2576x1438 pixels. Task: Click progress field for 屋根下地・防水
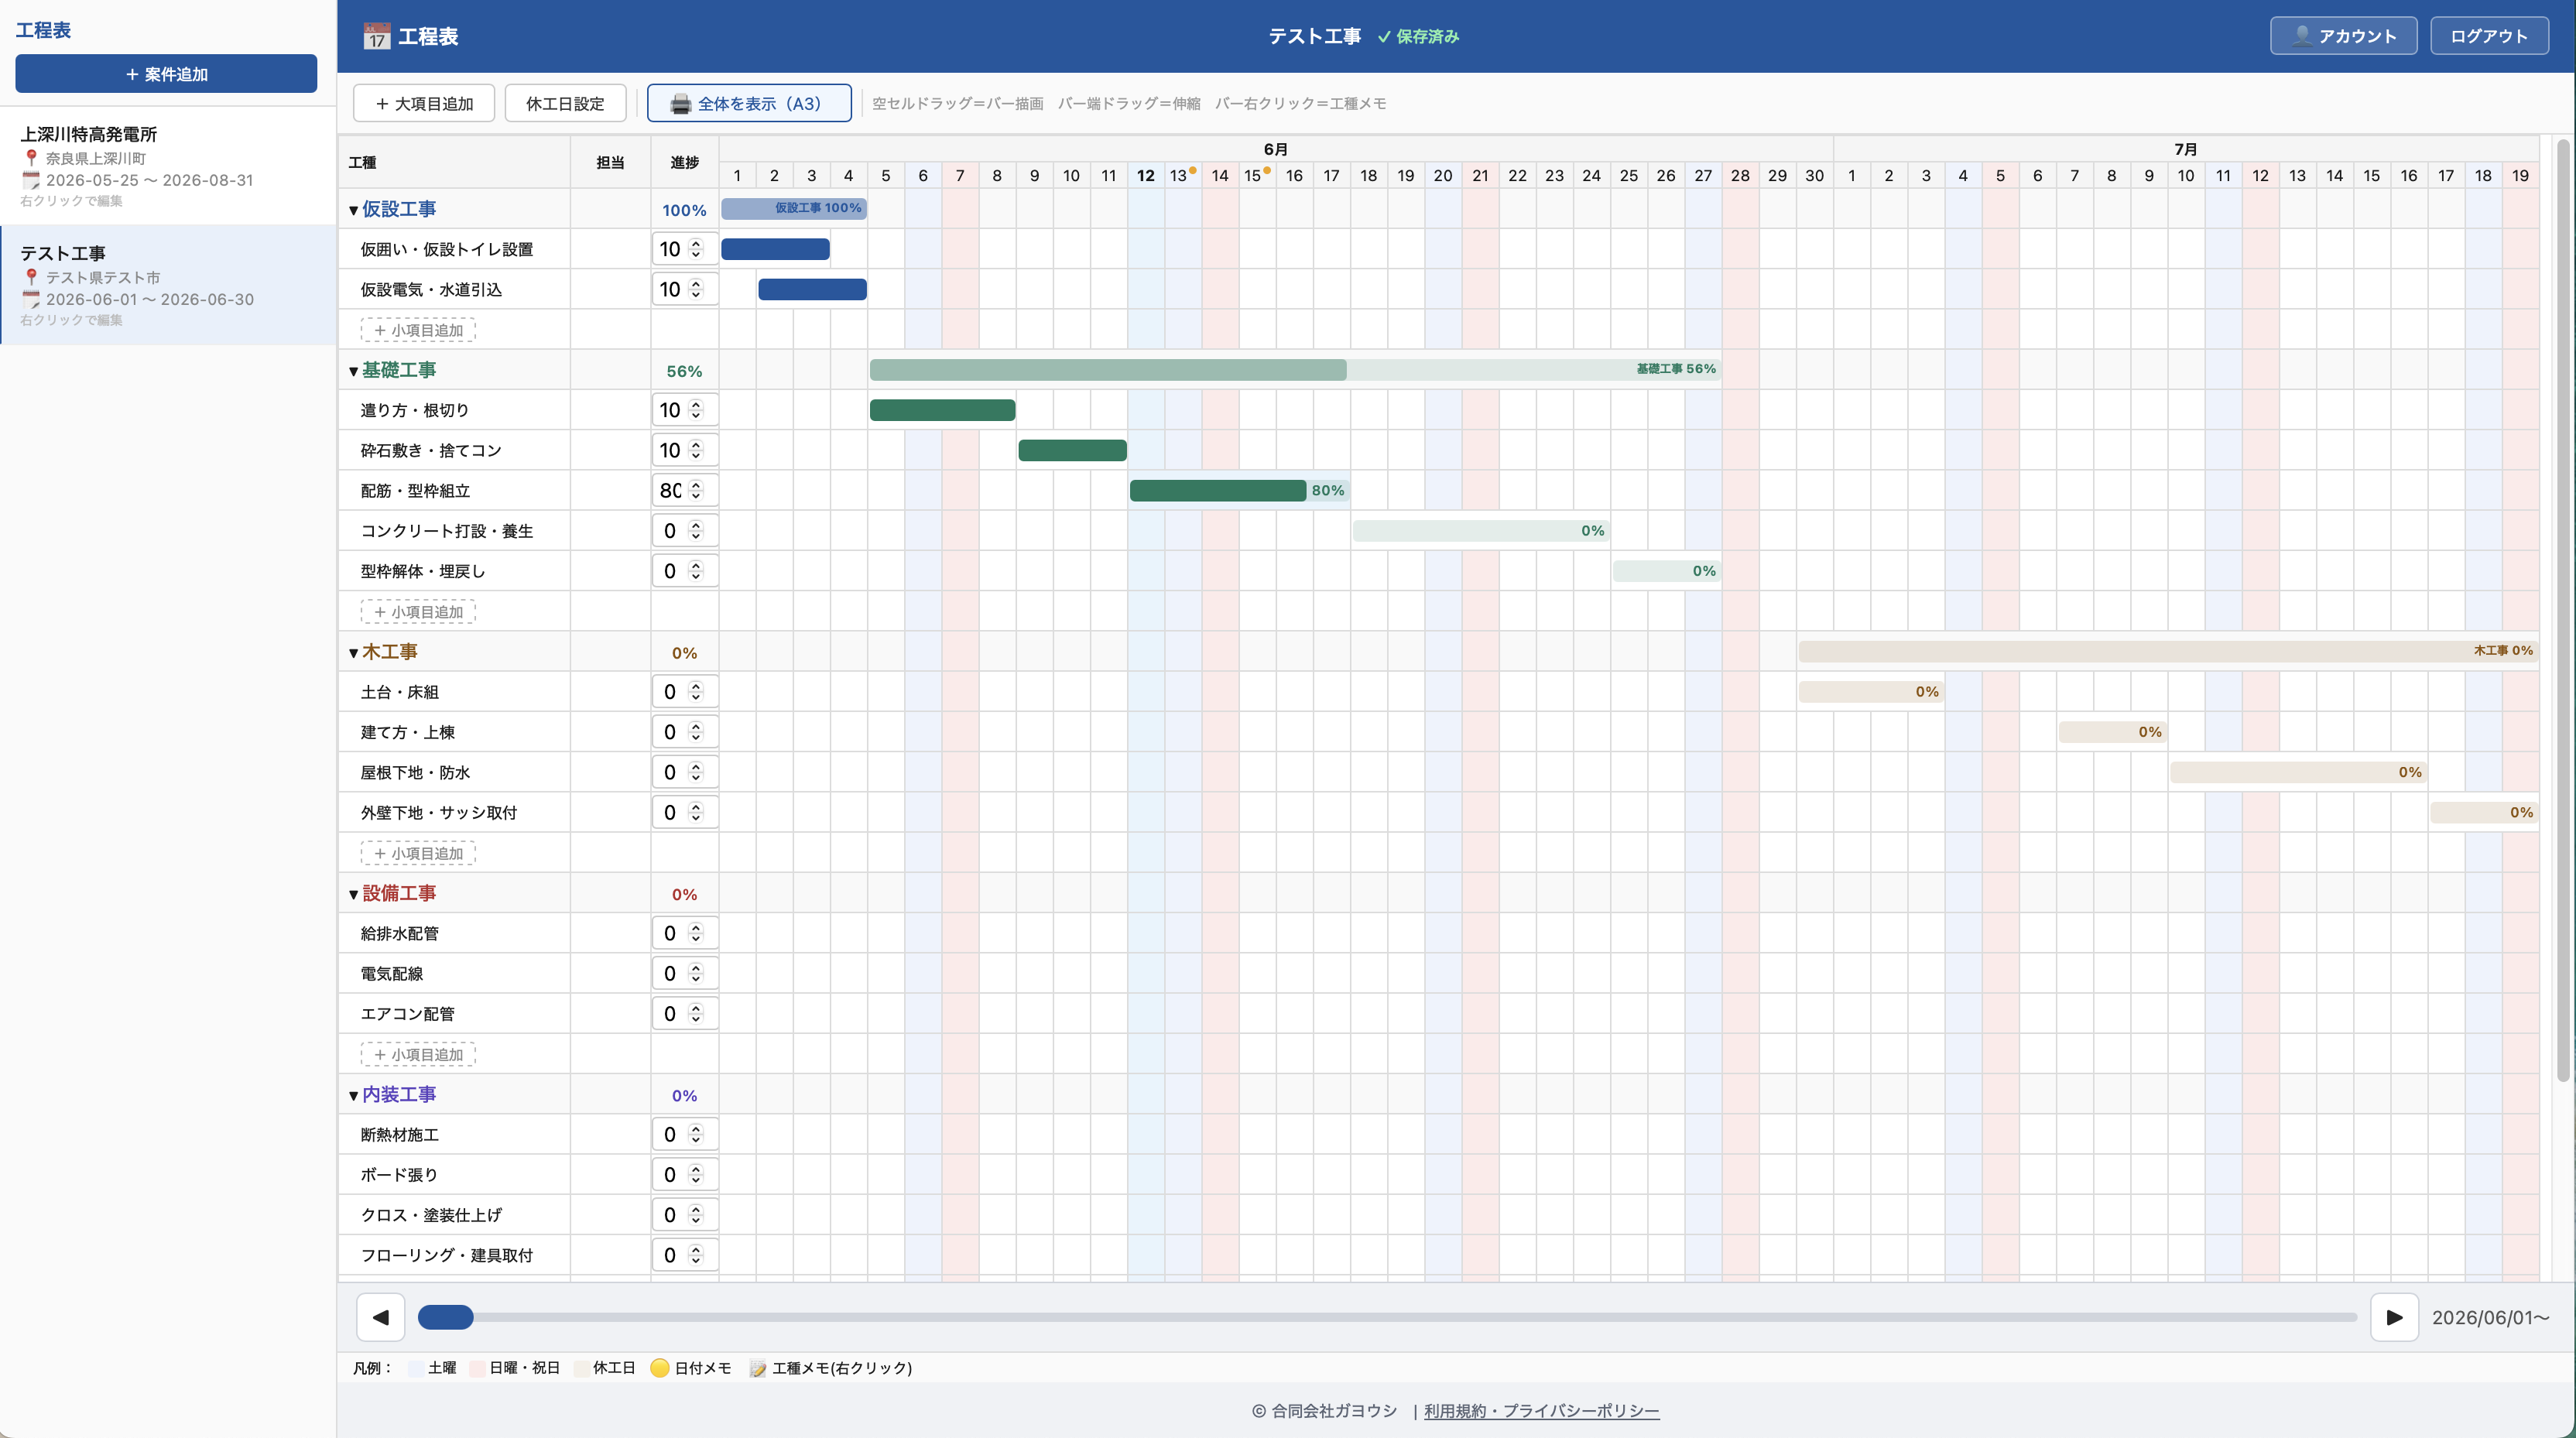coord(684,772)
